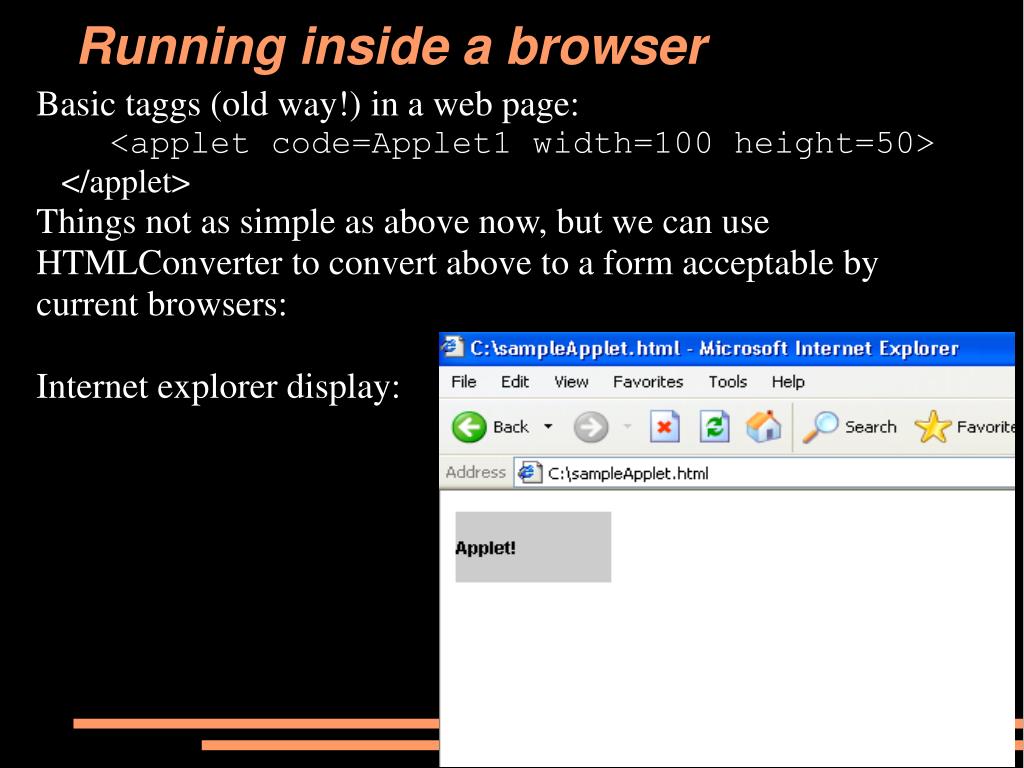Click the Back label text
This screenshot has height=768, width=1024.
[511, 427]
